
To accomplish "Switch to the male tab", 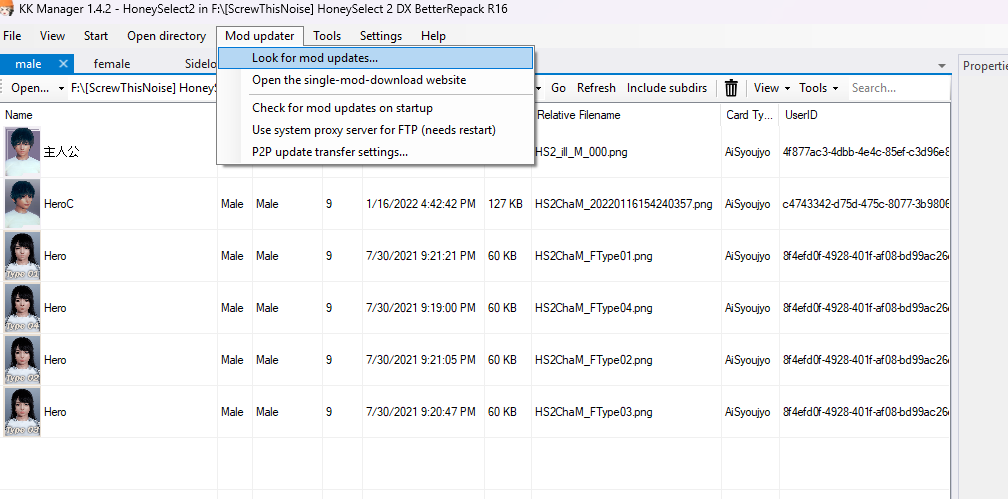I will pyautogui.click(x=28, y=64).
